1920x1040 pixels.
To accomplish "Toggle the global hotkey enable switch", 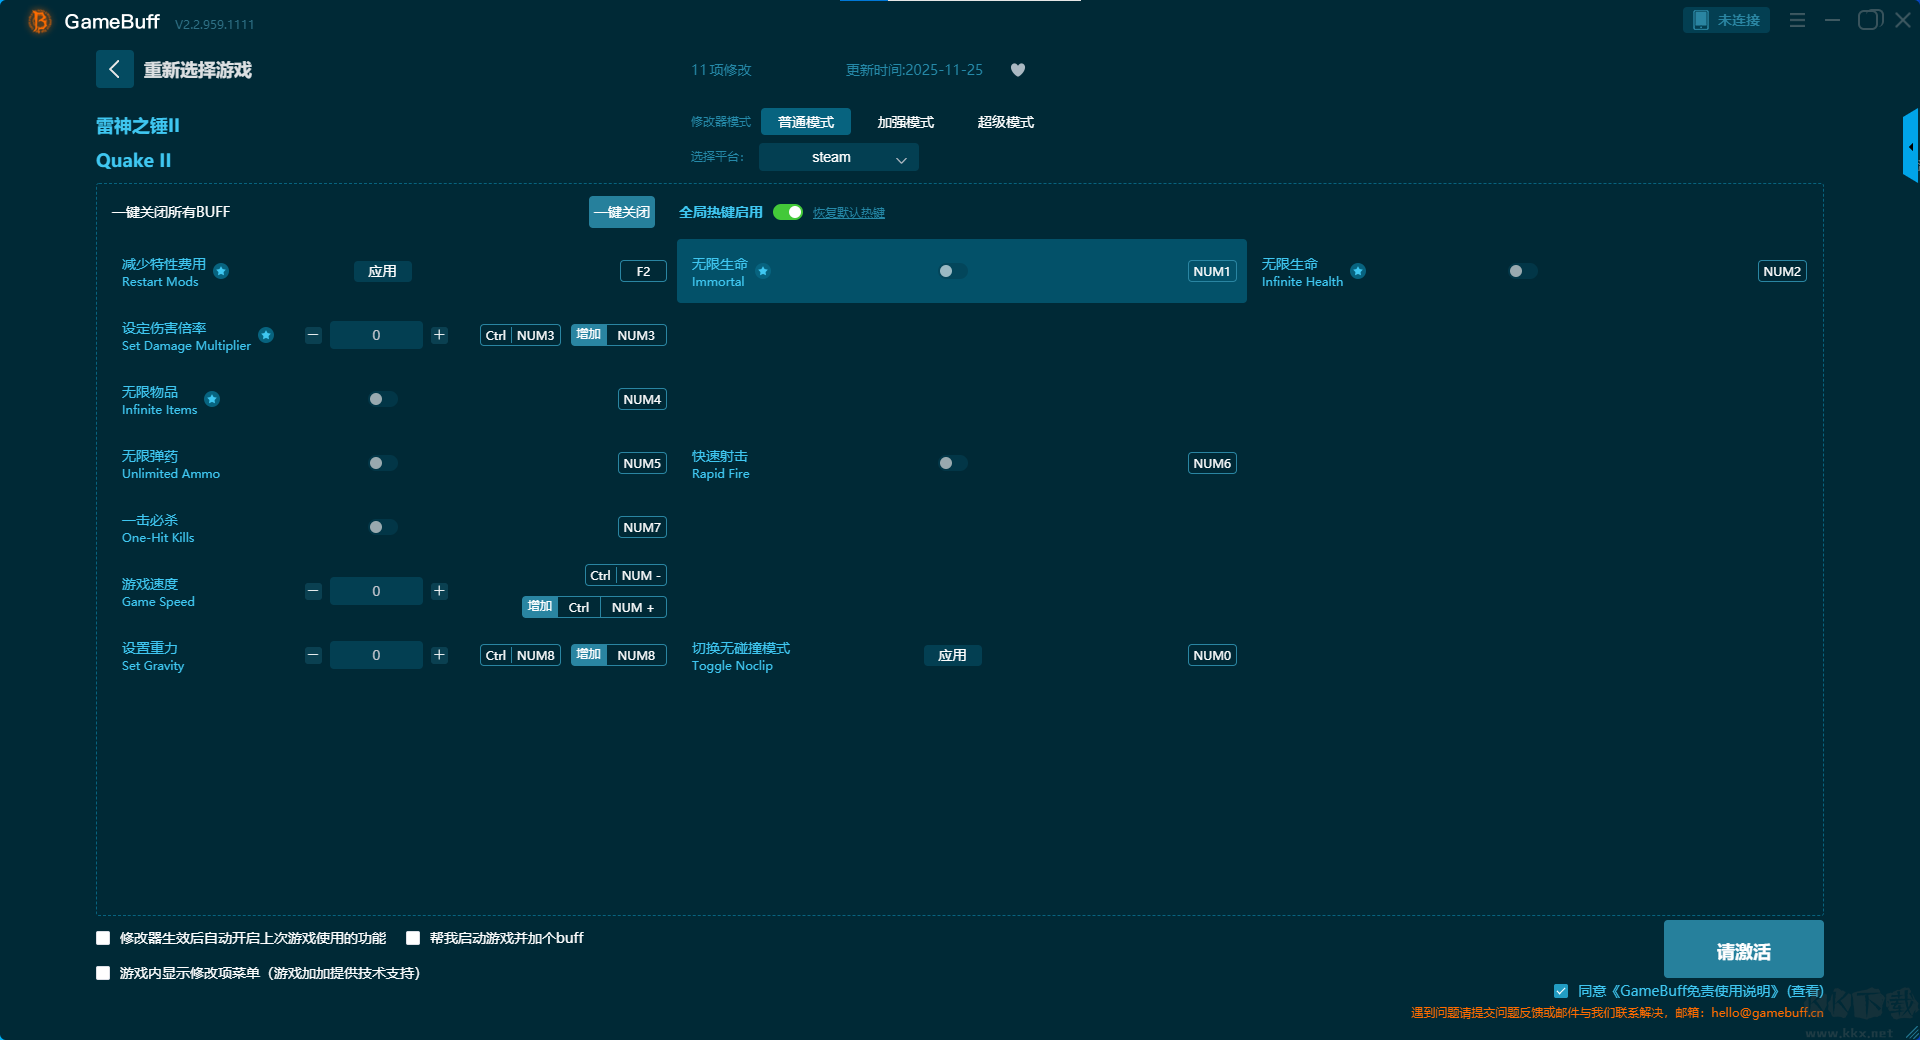I will pos(788,212).
